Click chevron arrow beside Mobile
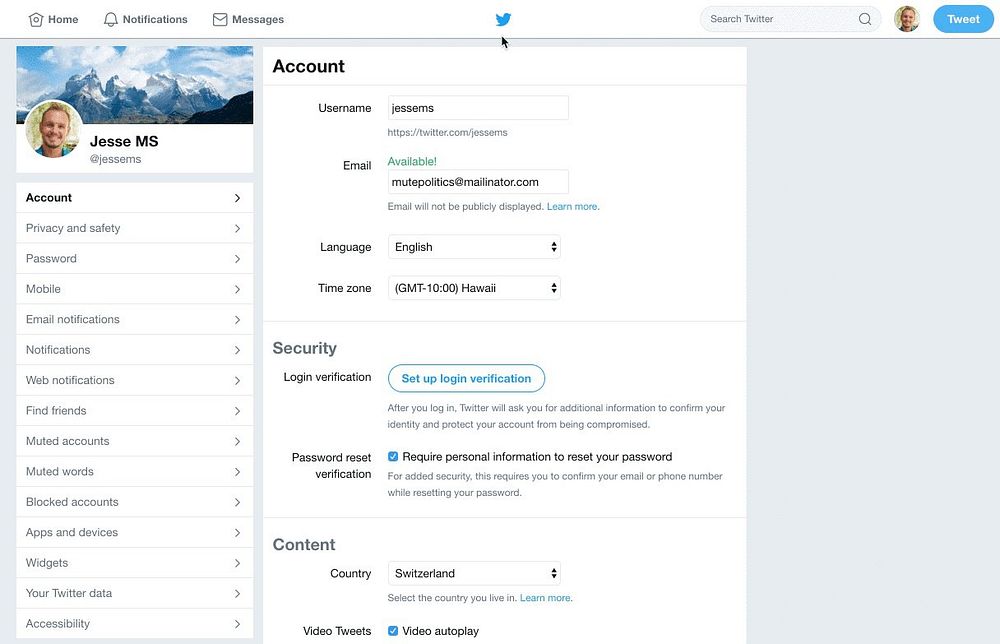Image resolution: width=1000 pixels, height=644 pixels. pyautogui.click(x=237, y=289)
